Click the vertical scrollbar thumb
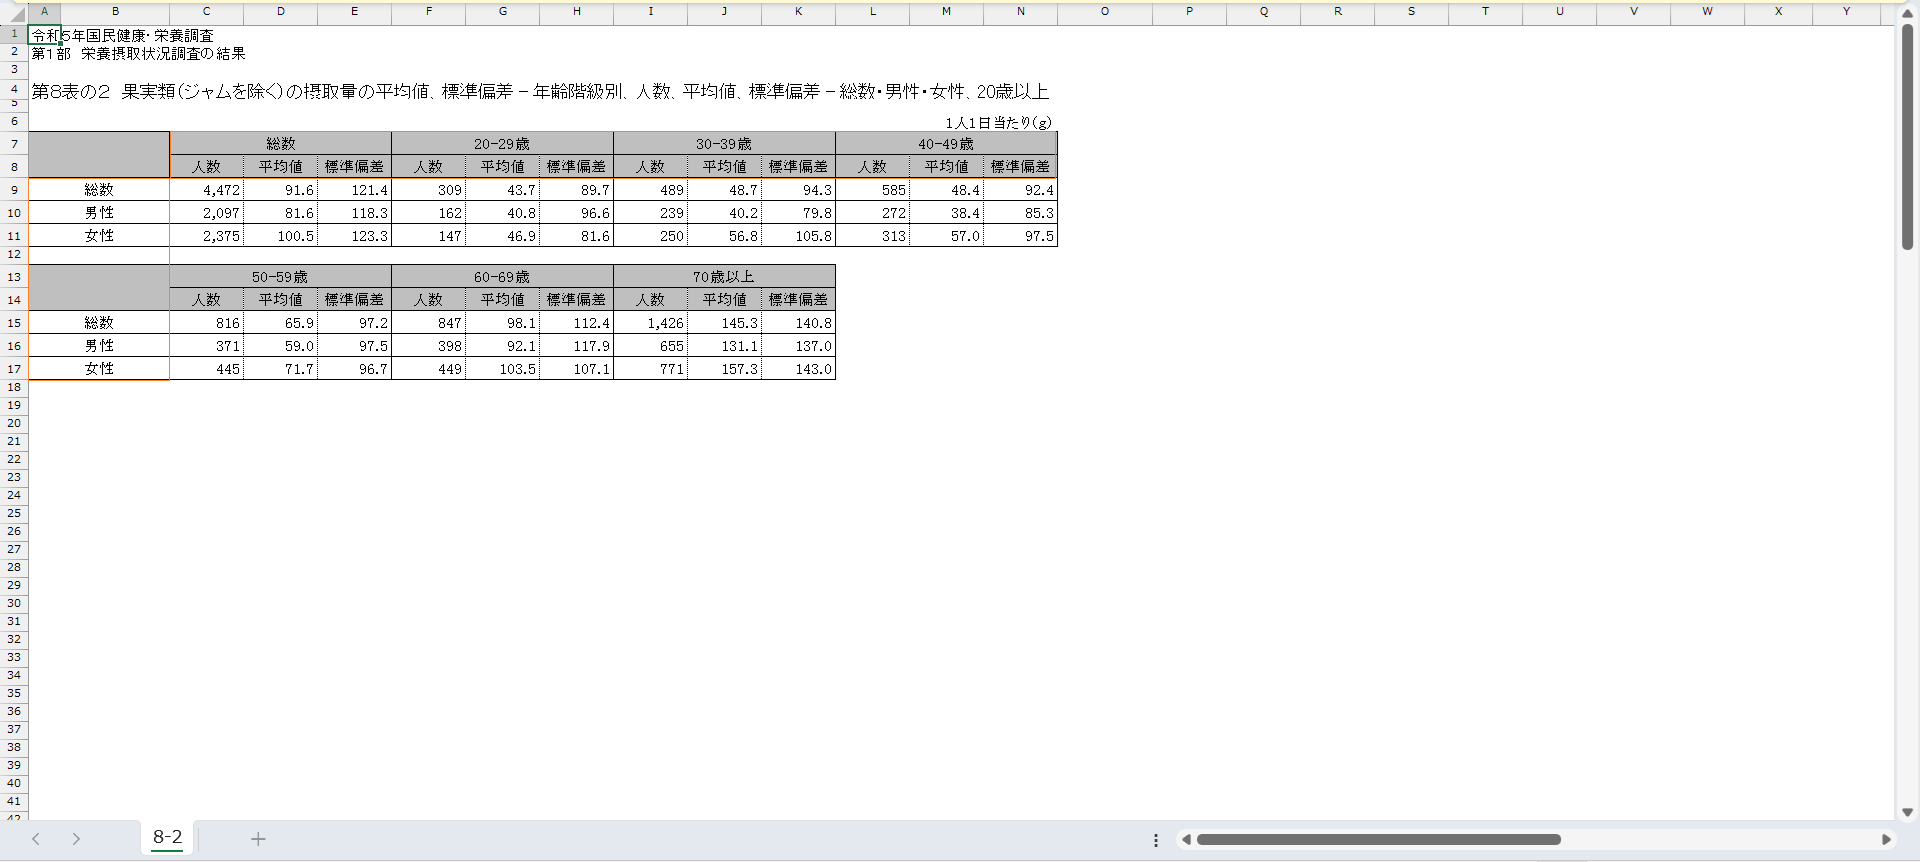Viewport: 1920px width, 862px height. (x=1907, y=135)
